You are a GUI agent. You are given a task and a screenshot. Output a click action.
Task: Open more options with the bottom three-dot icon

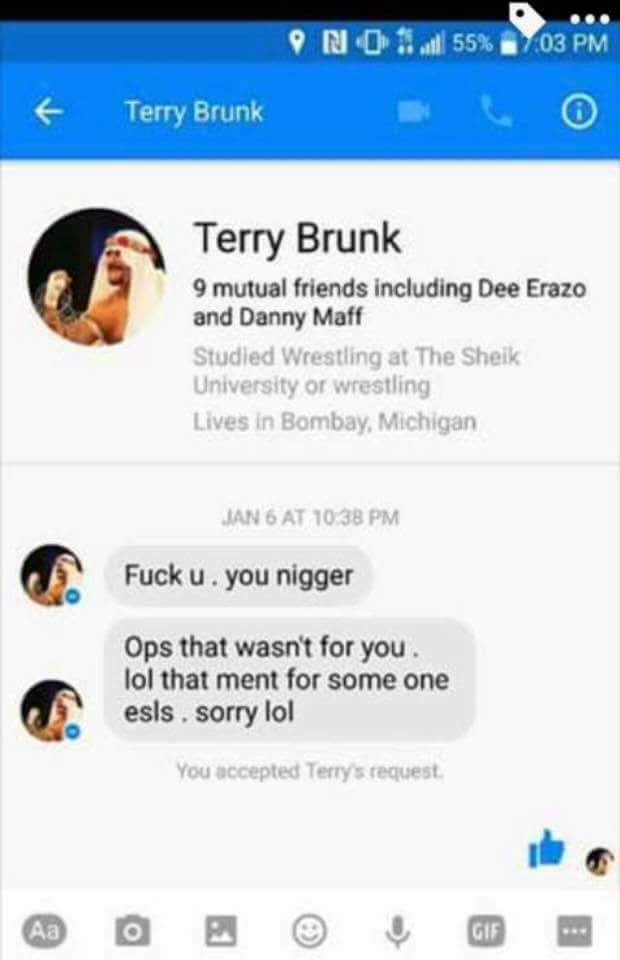(x=574, y=931)
